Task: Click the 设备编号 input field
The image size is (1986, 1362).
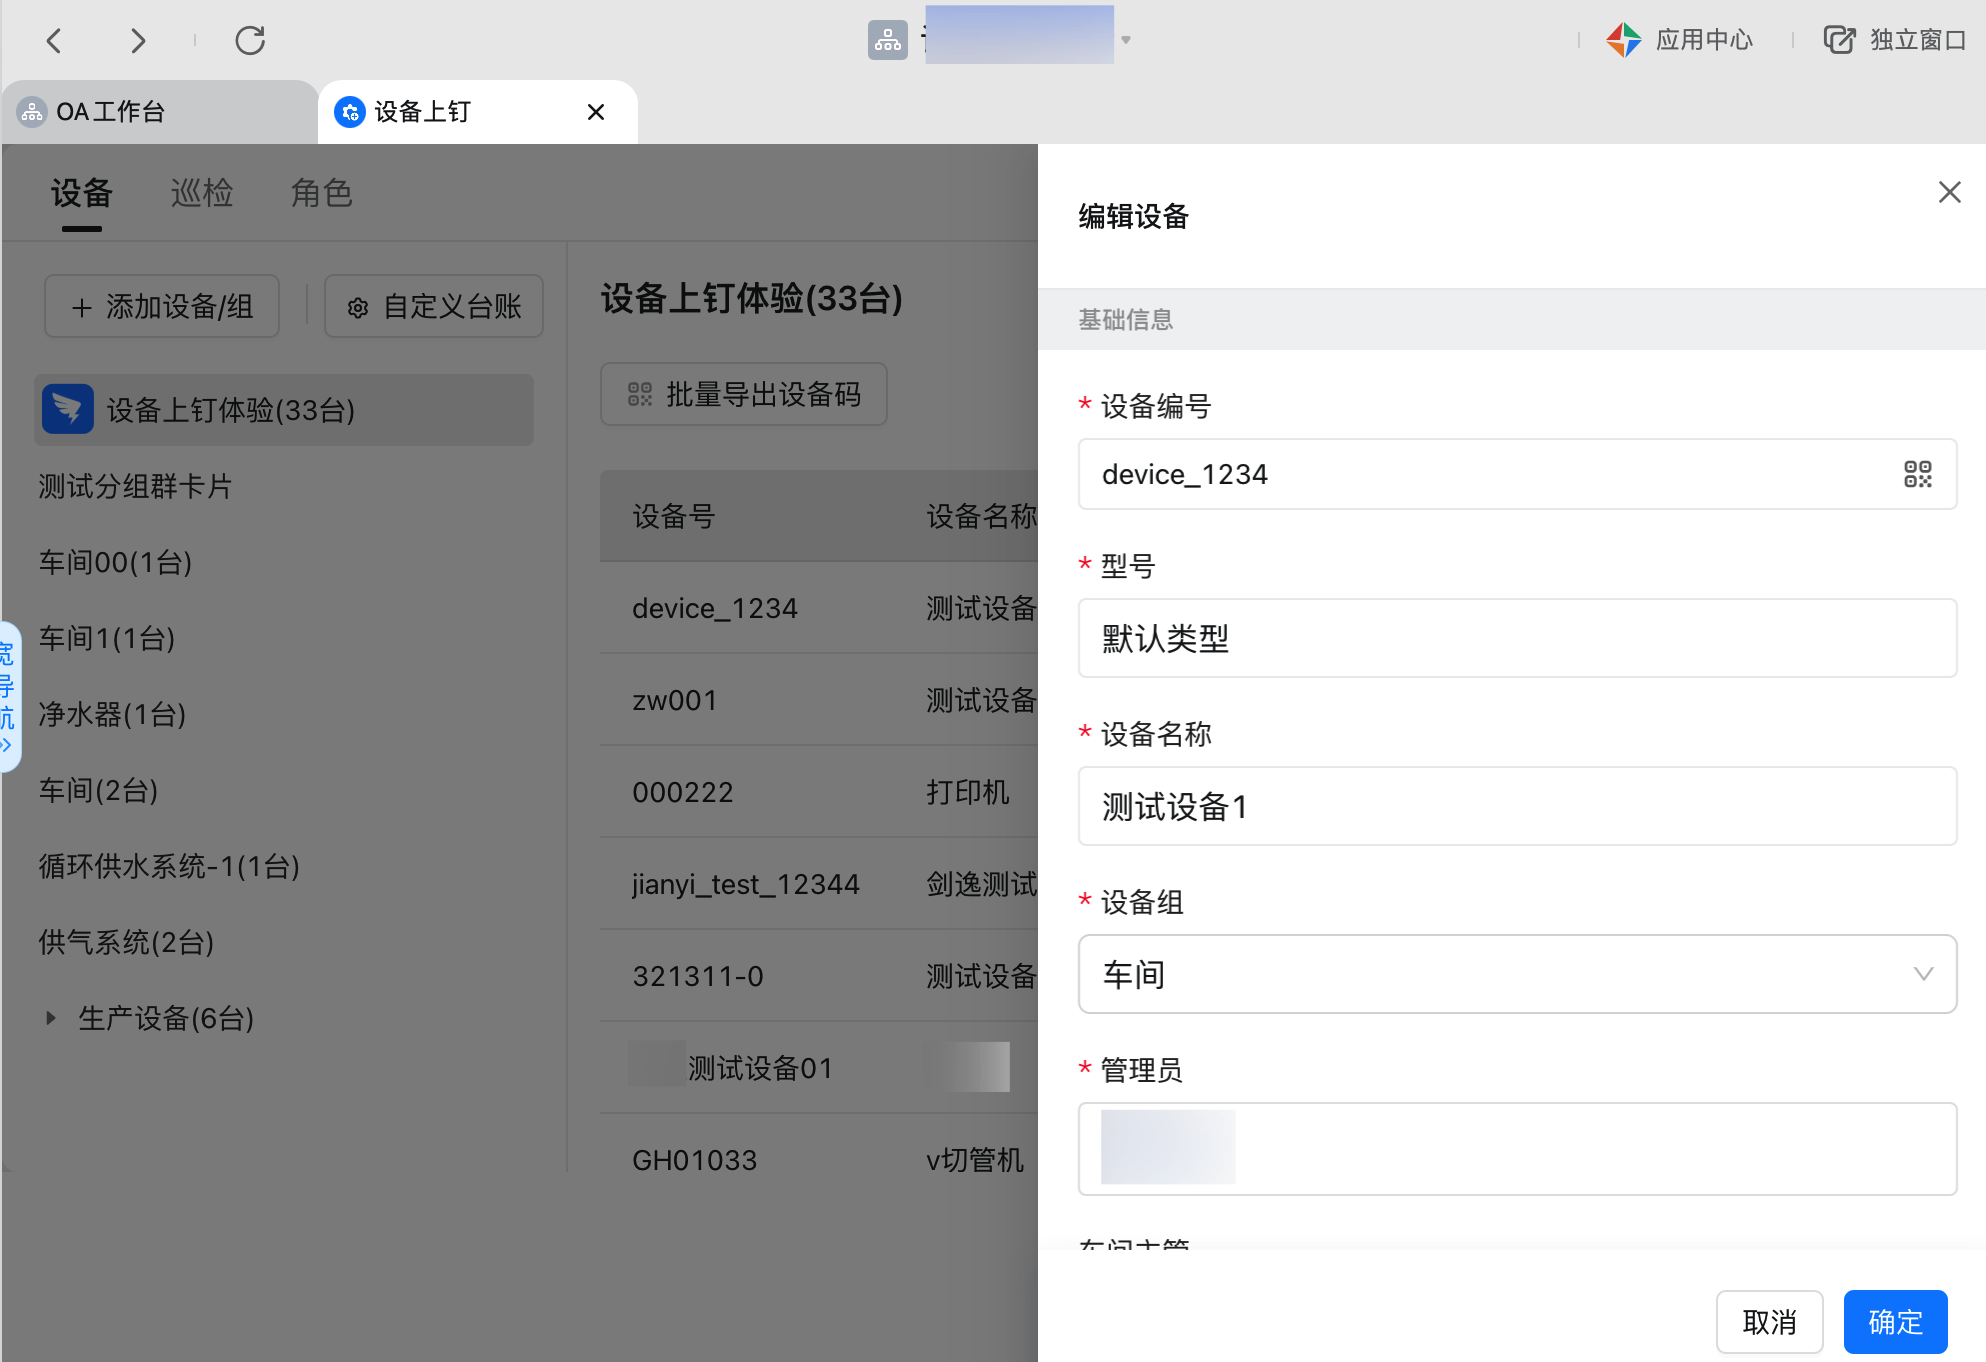Action: tap(1517, 474)
